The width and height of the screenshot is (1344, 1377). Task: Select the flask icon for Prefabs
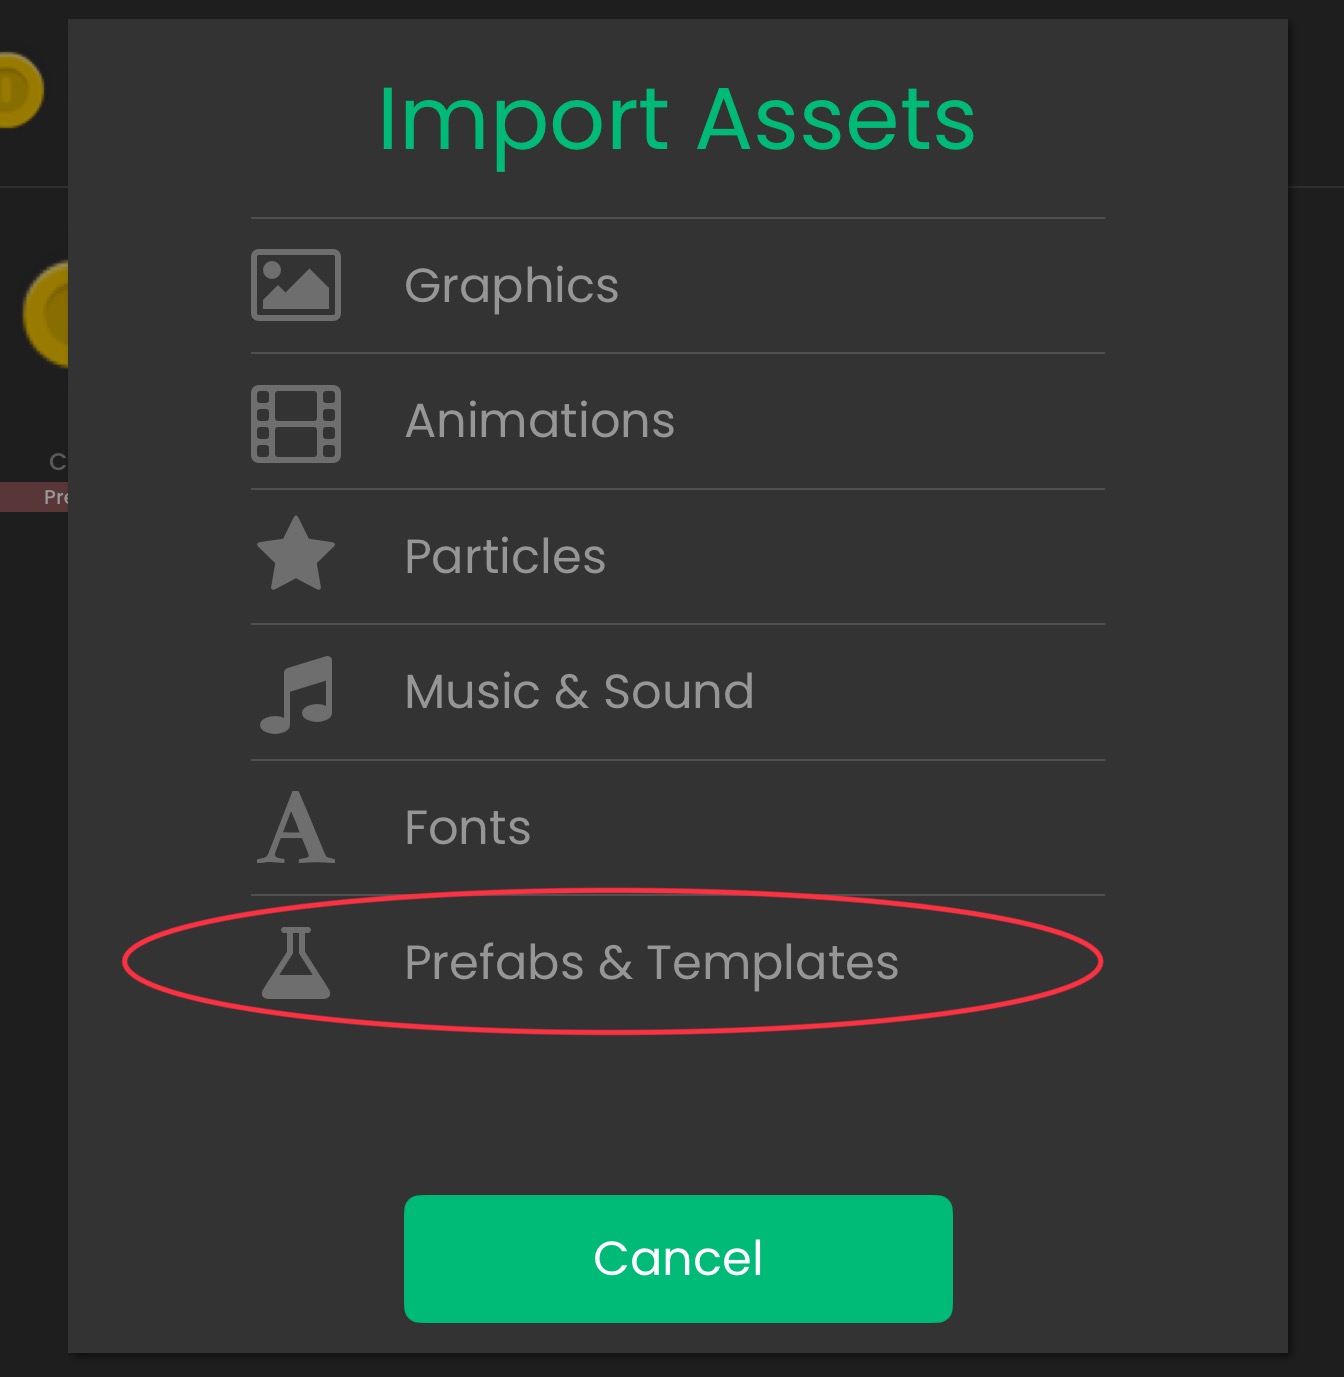point(296,963)
